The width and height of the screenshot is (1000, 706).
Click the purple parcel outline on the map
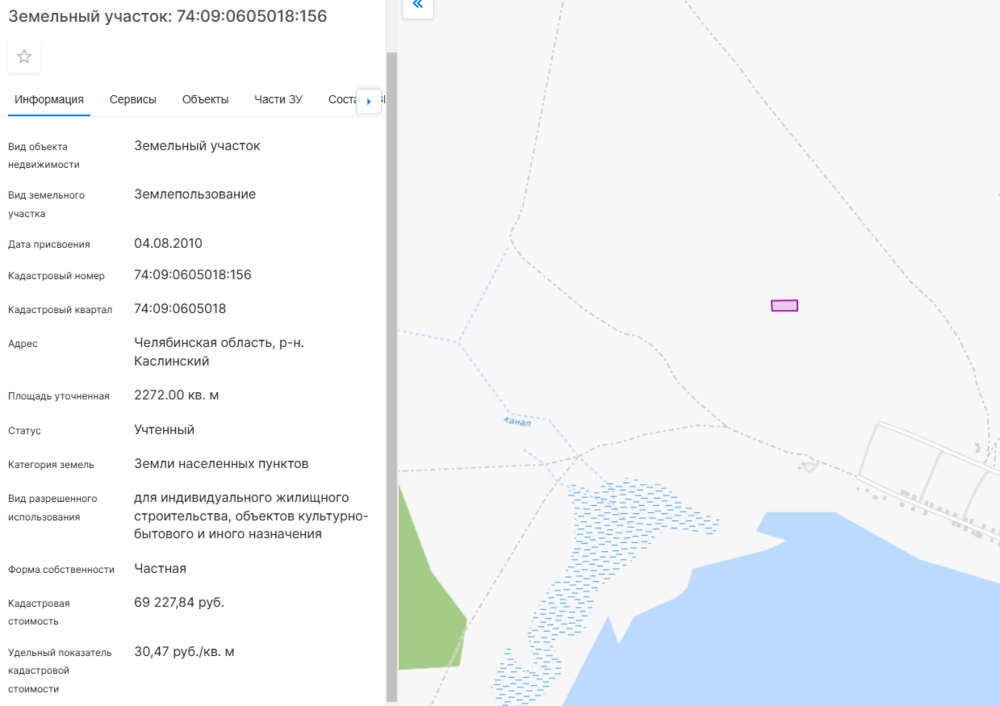pyautogui.click(x=784, y=305)
